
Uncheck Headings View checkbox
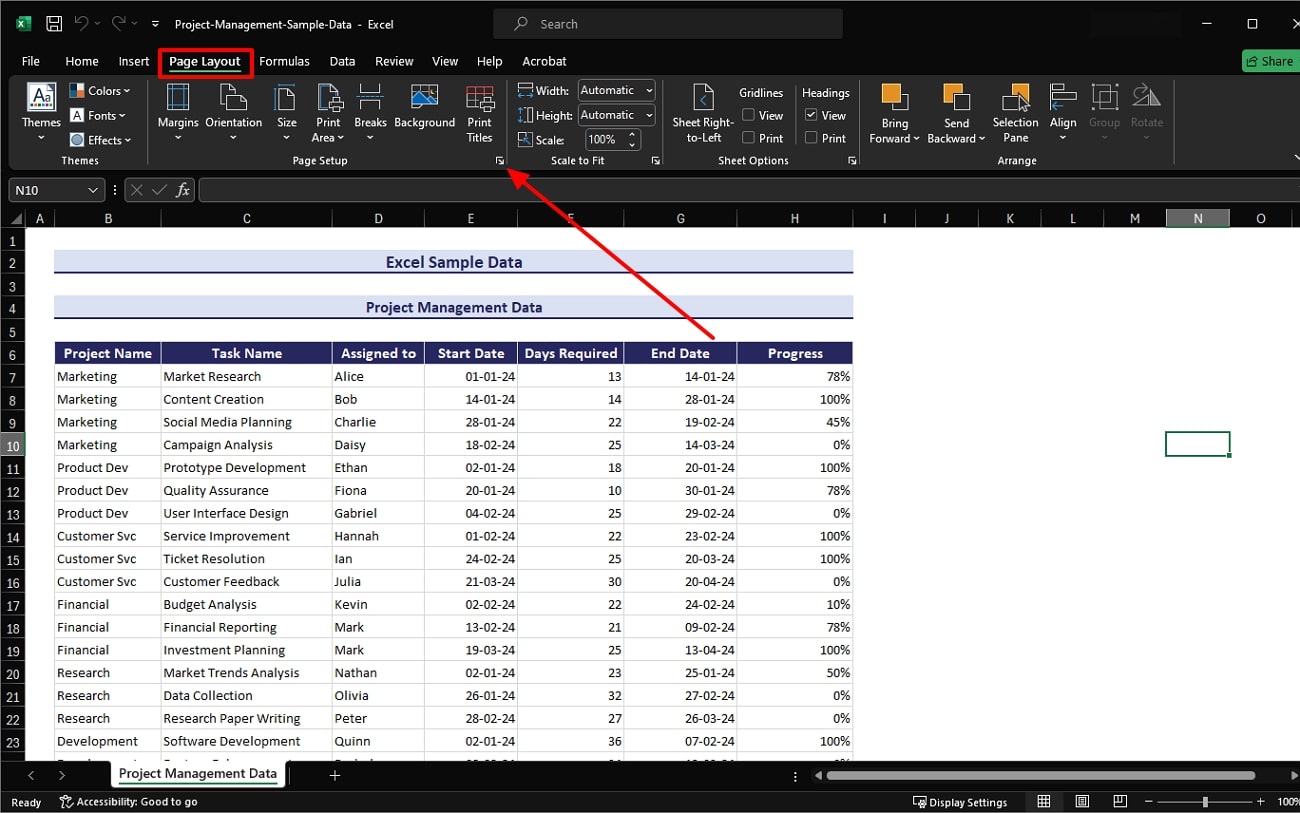811,115
